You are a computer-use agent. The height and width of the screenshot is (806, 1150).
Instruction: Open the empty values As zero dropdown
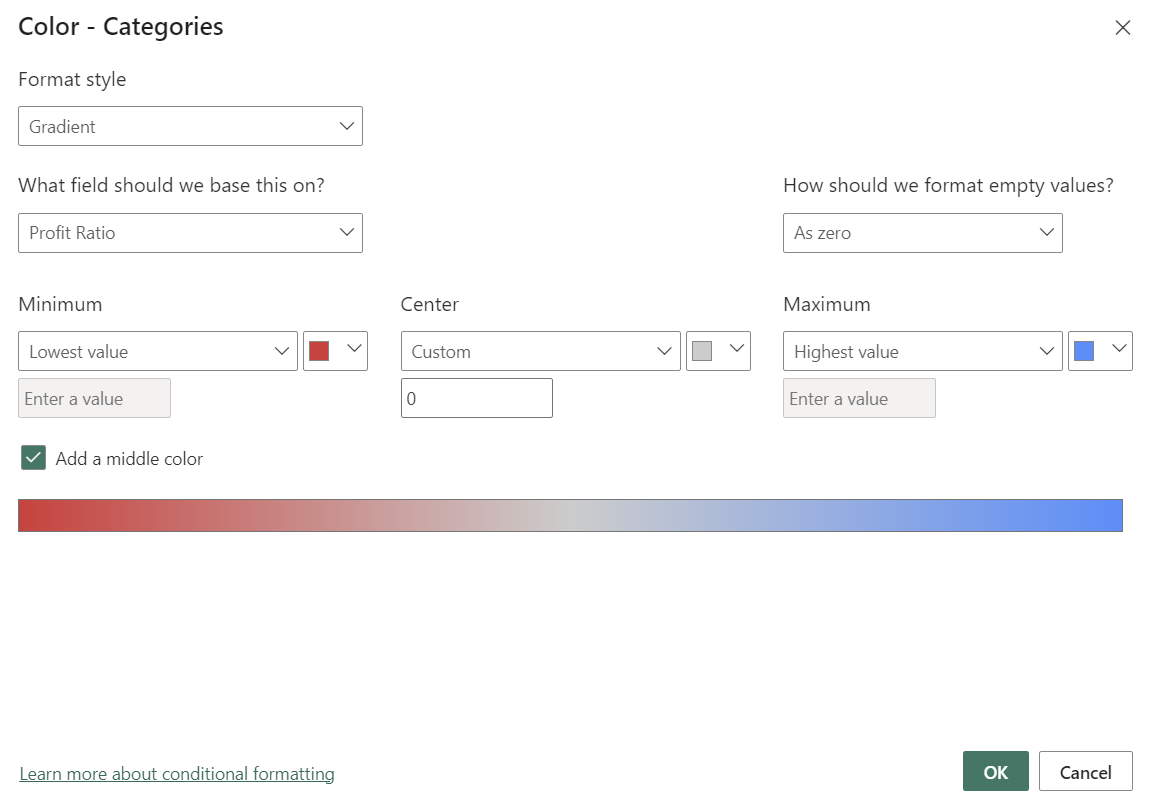pyautogui.click(x=922, y=233)
